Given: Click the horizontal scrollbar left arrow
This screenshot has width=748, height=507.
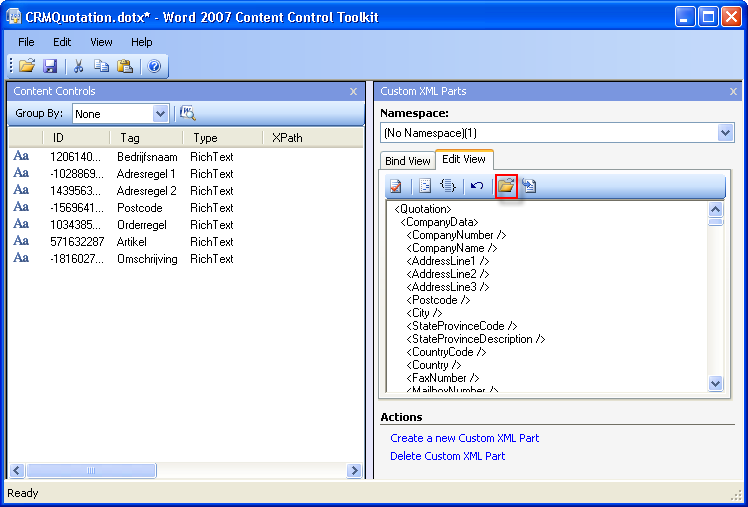Looking at the screenshot, I should tap(17, 471).
